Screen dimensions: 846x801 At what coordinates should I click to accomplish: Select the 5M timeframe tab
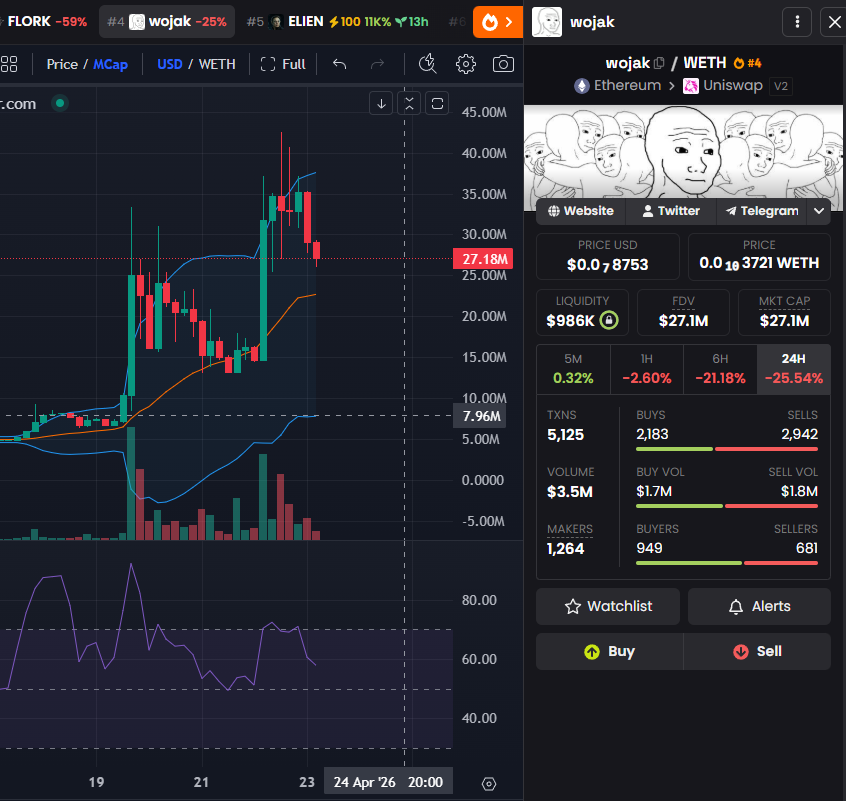573,369
